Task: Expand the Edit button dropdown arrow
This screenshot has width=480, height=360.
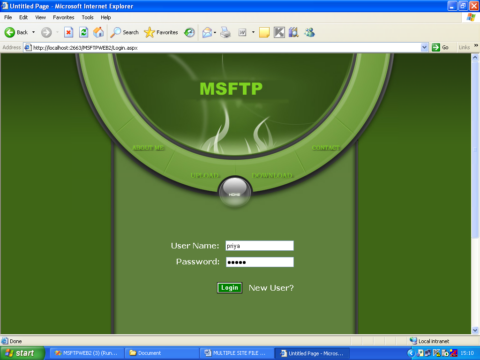Action: coord(253,32)
